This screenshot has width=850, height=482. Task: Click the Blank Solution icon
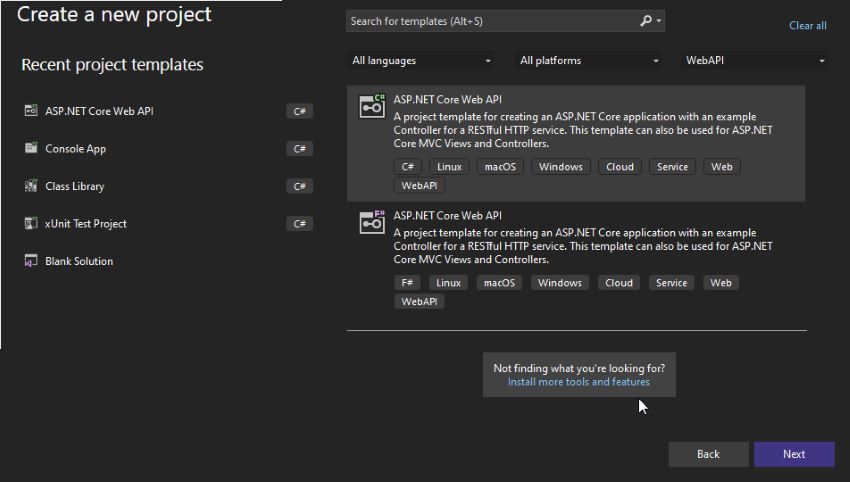click(31, 261)
